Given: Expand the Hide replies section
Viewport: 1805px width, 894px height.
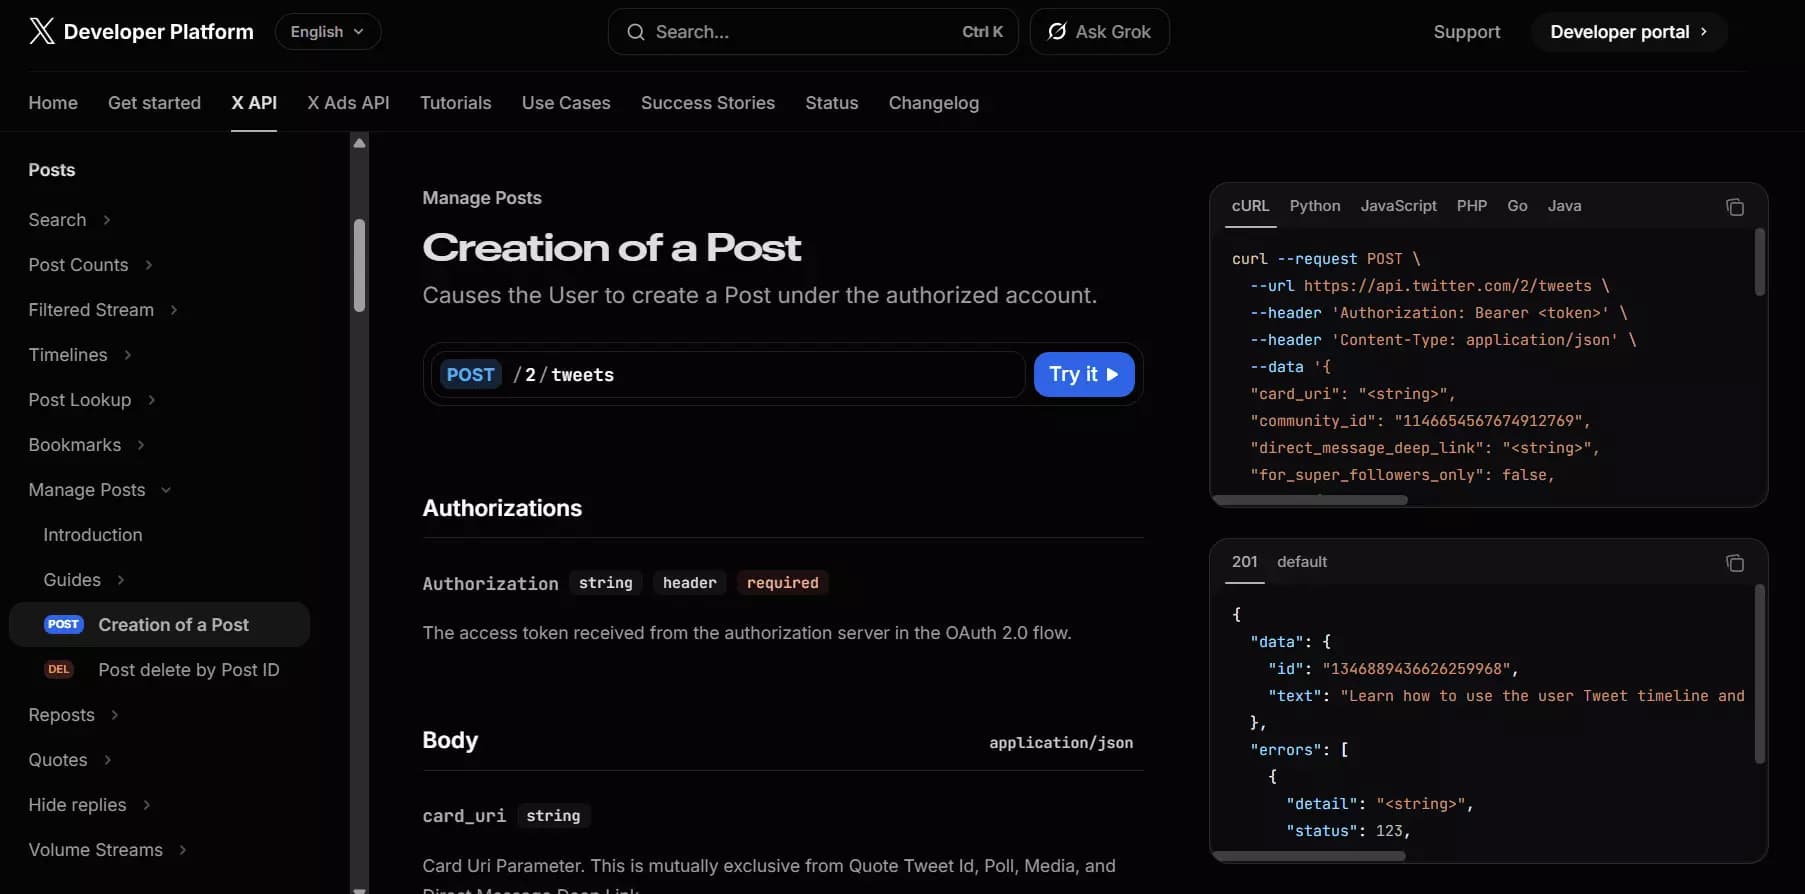Looking at the screenshot, I should pos(147,805).
